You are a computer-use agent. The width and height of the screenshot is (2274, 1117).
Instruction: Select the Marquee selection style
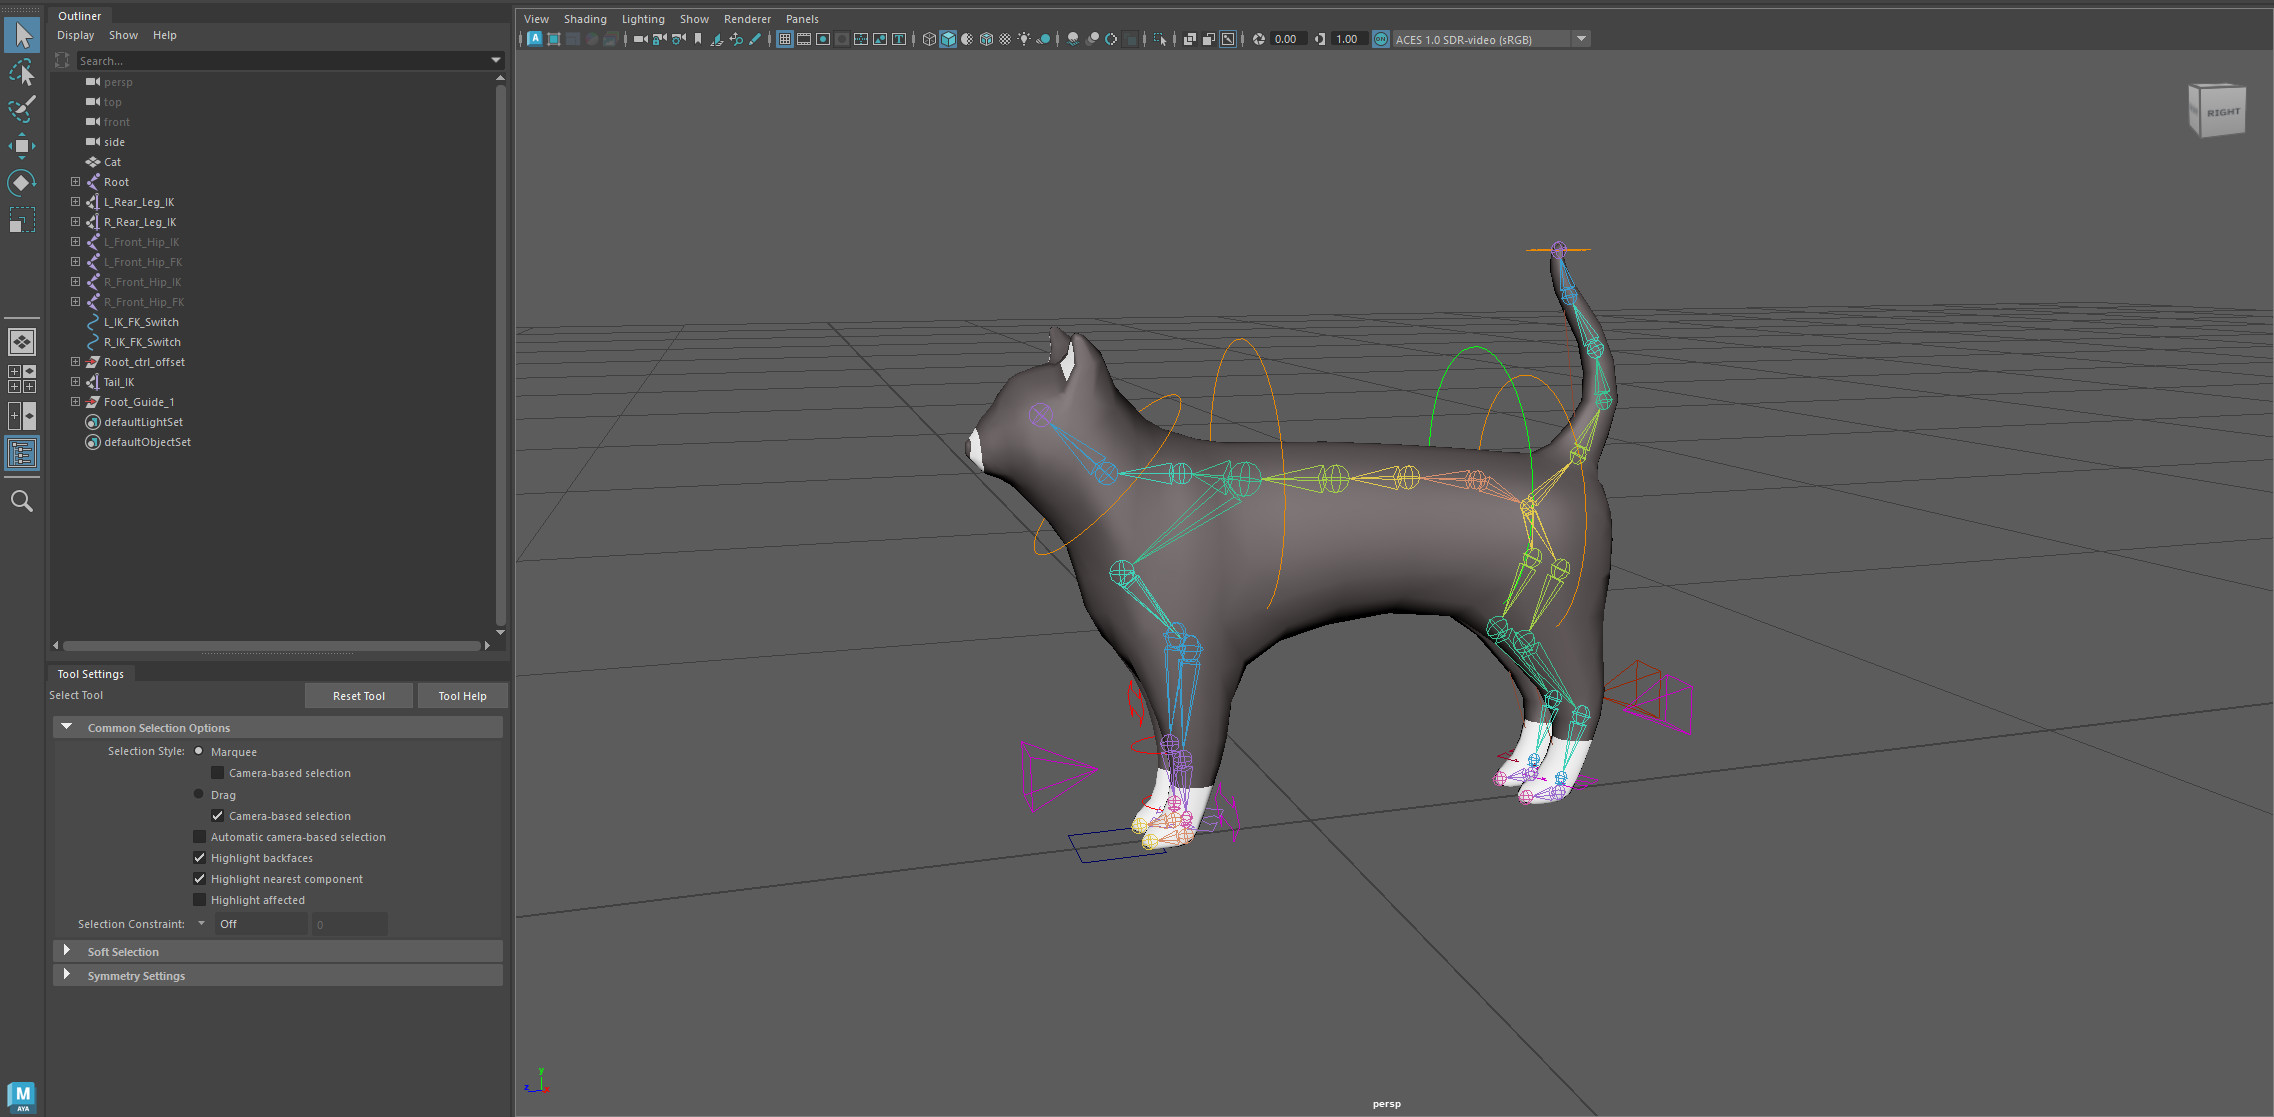point(198,751)
